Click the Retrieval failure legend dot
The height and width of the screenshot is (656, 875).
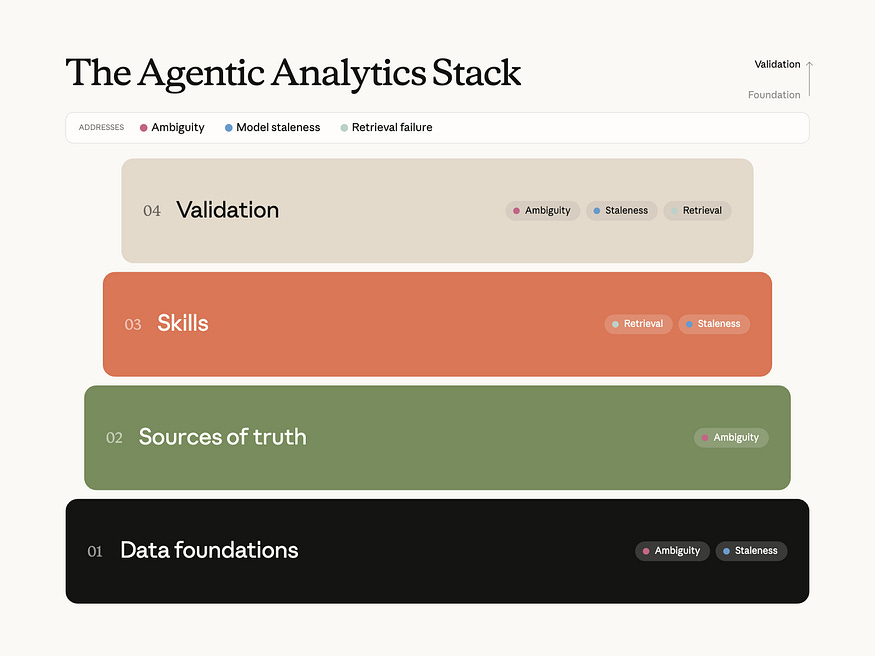point(344,128)
